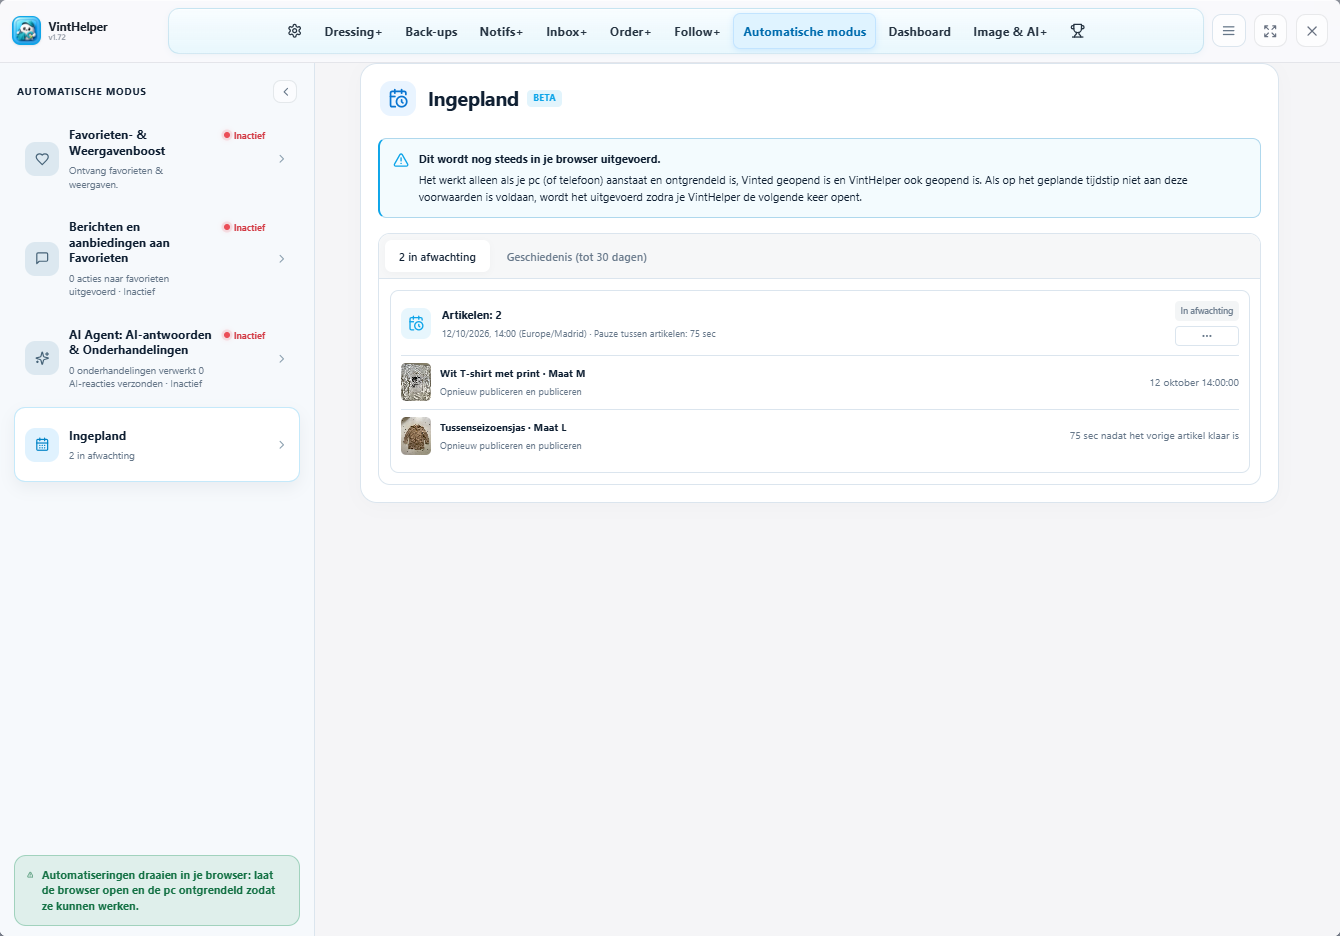Go to Dashboard tab
This screenshot has width=1340, height=936.
click(920, 32)
